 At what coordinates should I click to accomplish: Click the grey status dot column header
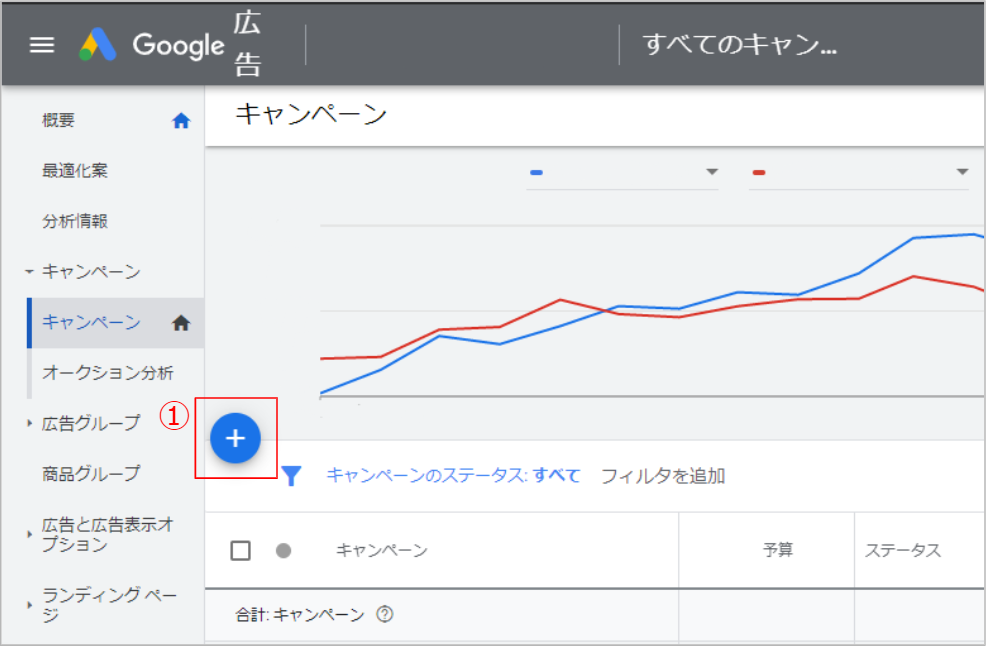pos(283,551)
